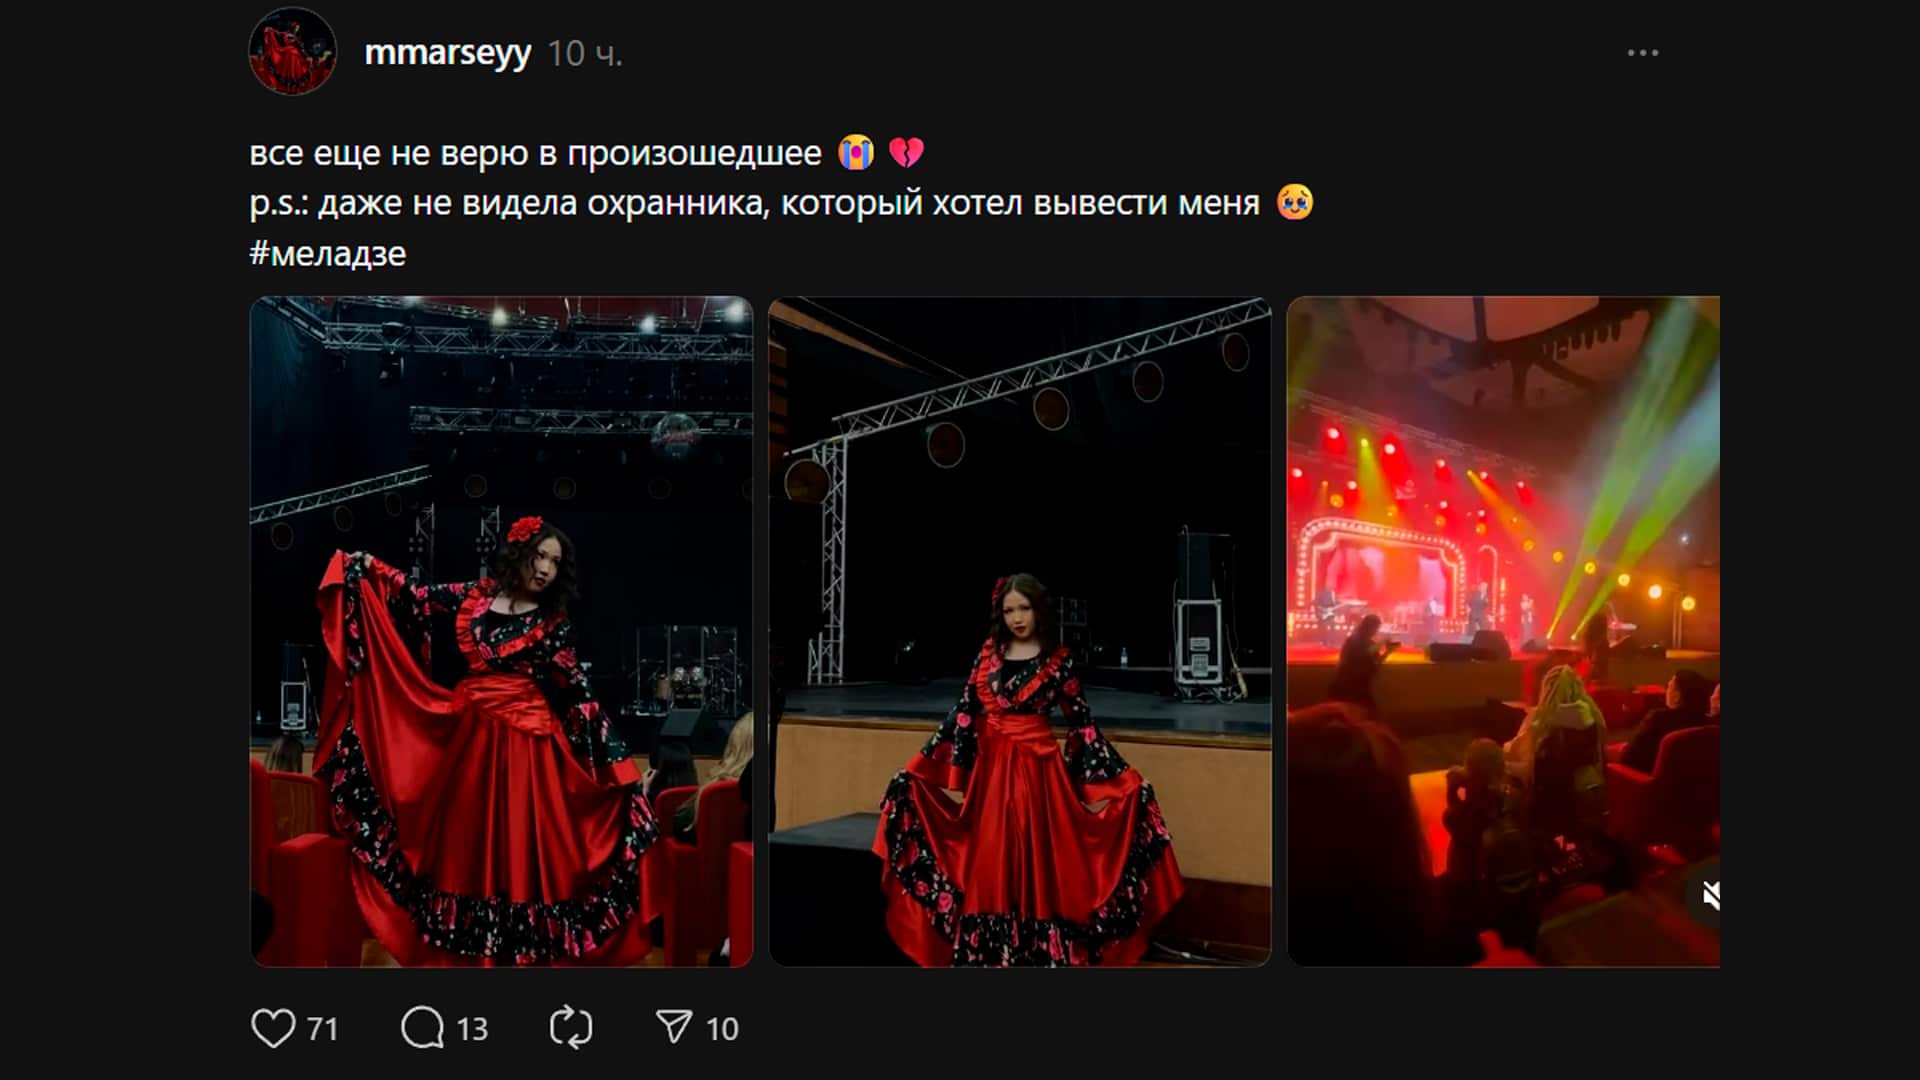Viewport: 1920px width, 1080px height.
Task: Click the post text about охранника
Action: (x=755, y=203)
